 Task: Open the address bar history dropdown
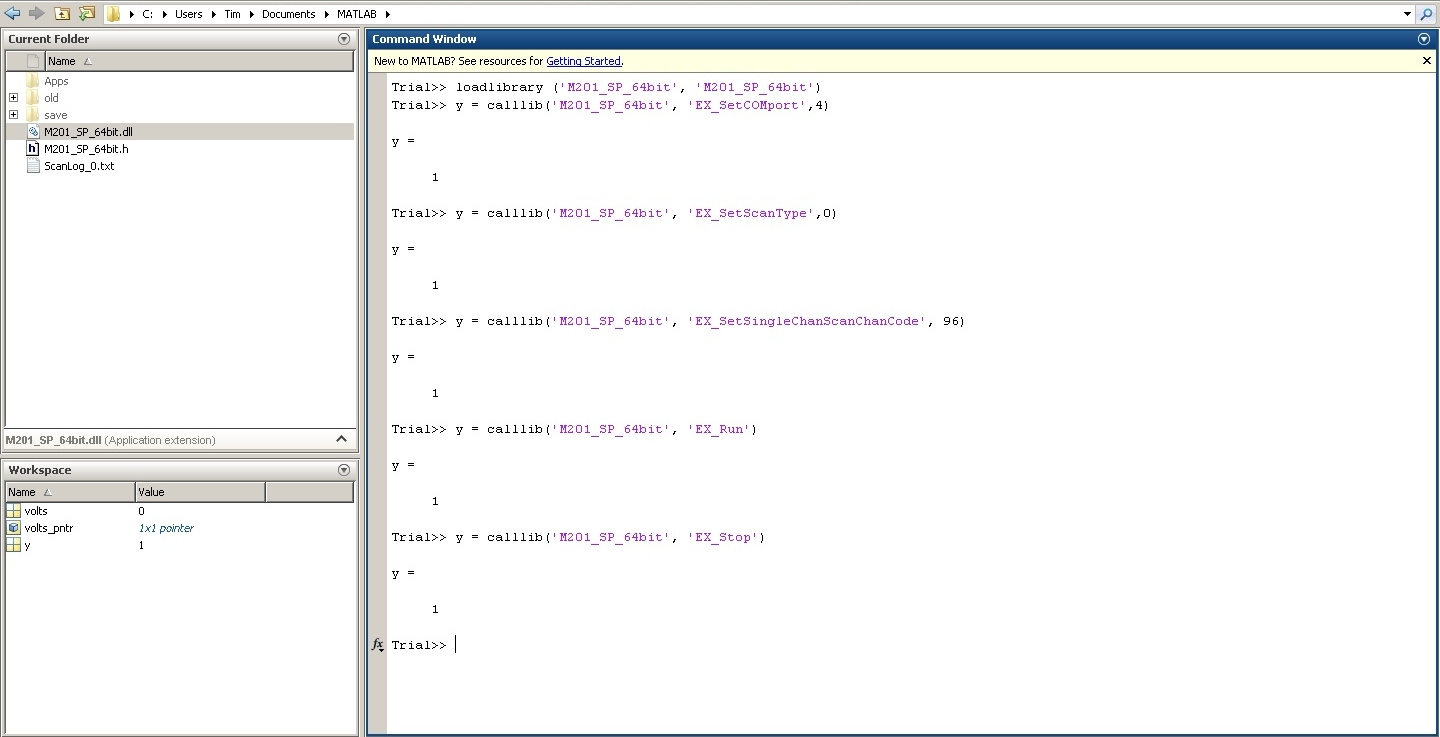tap(1407, 14)
